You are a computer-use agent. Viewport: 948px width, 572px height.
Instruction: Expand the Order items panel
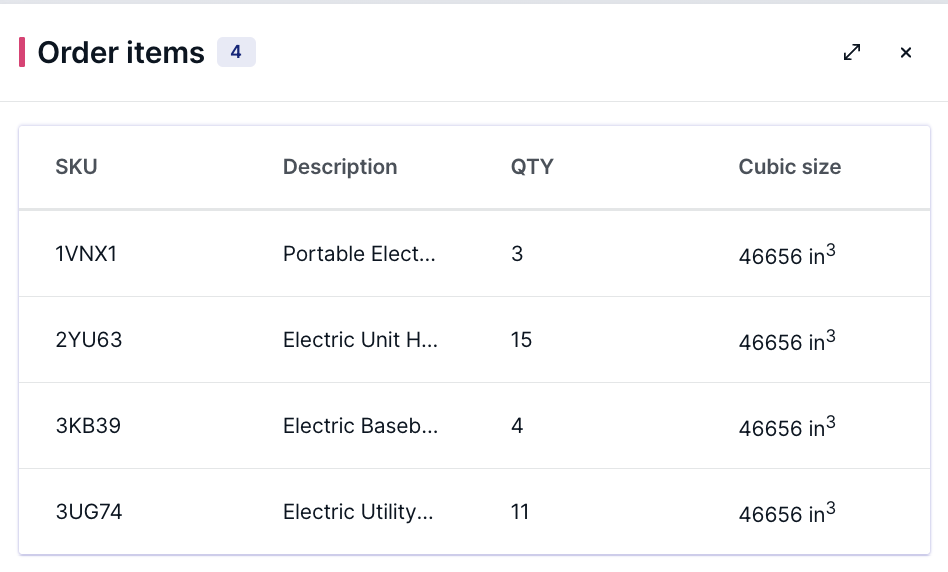852,53
